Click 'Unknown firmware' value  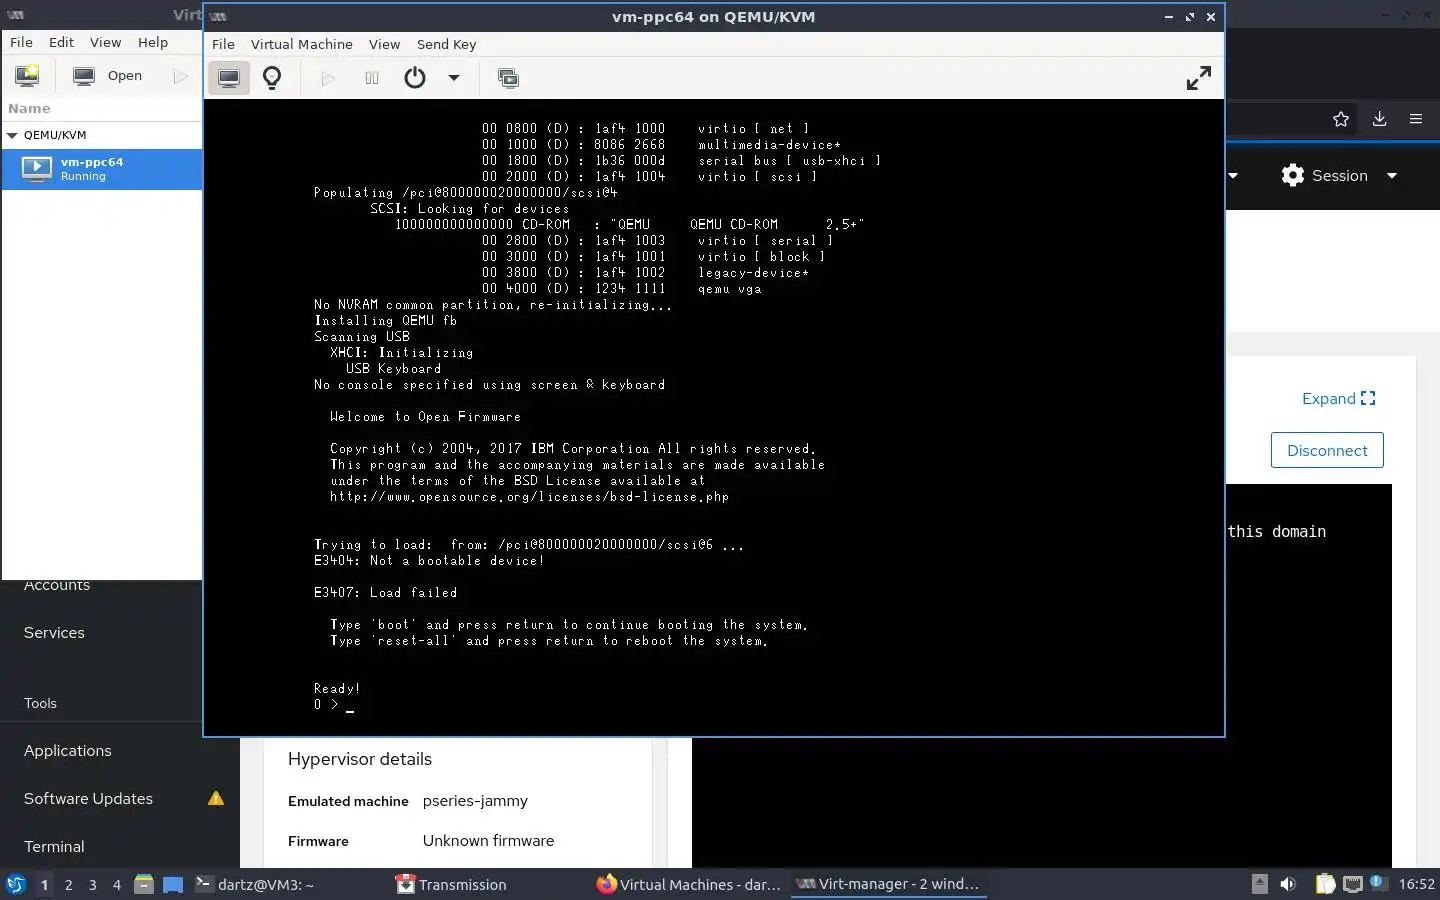tap(488, 841)
